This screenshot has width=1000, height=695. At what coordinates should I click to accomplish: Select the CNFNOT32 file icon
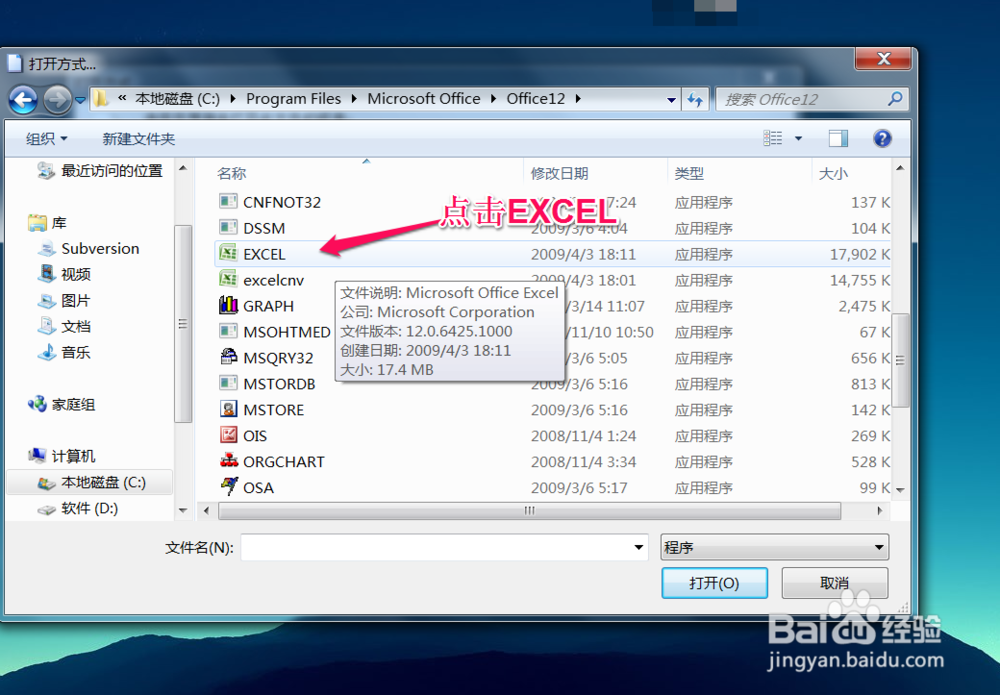(228, 201)
